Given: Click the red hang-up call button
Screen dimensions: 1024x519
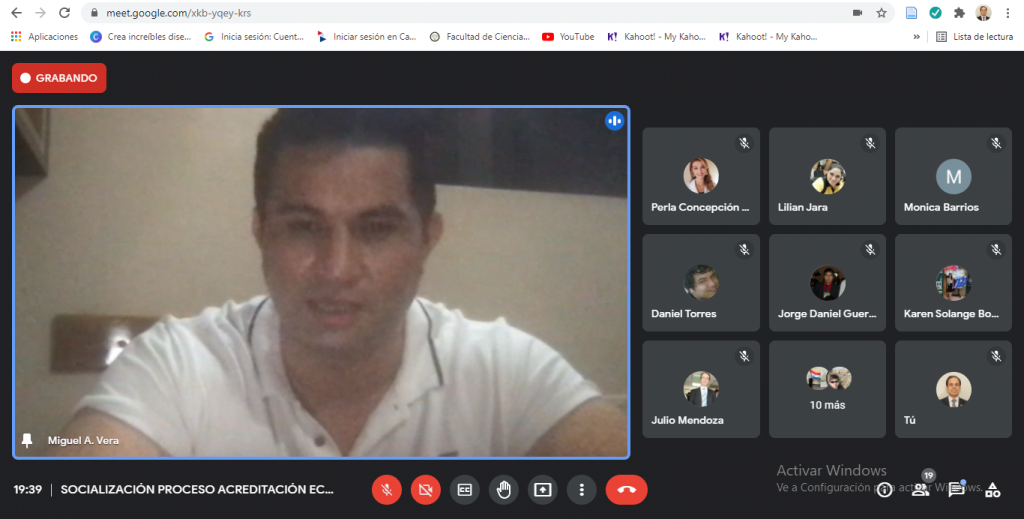Looking at the screenshot, I should pos(626,490).
